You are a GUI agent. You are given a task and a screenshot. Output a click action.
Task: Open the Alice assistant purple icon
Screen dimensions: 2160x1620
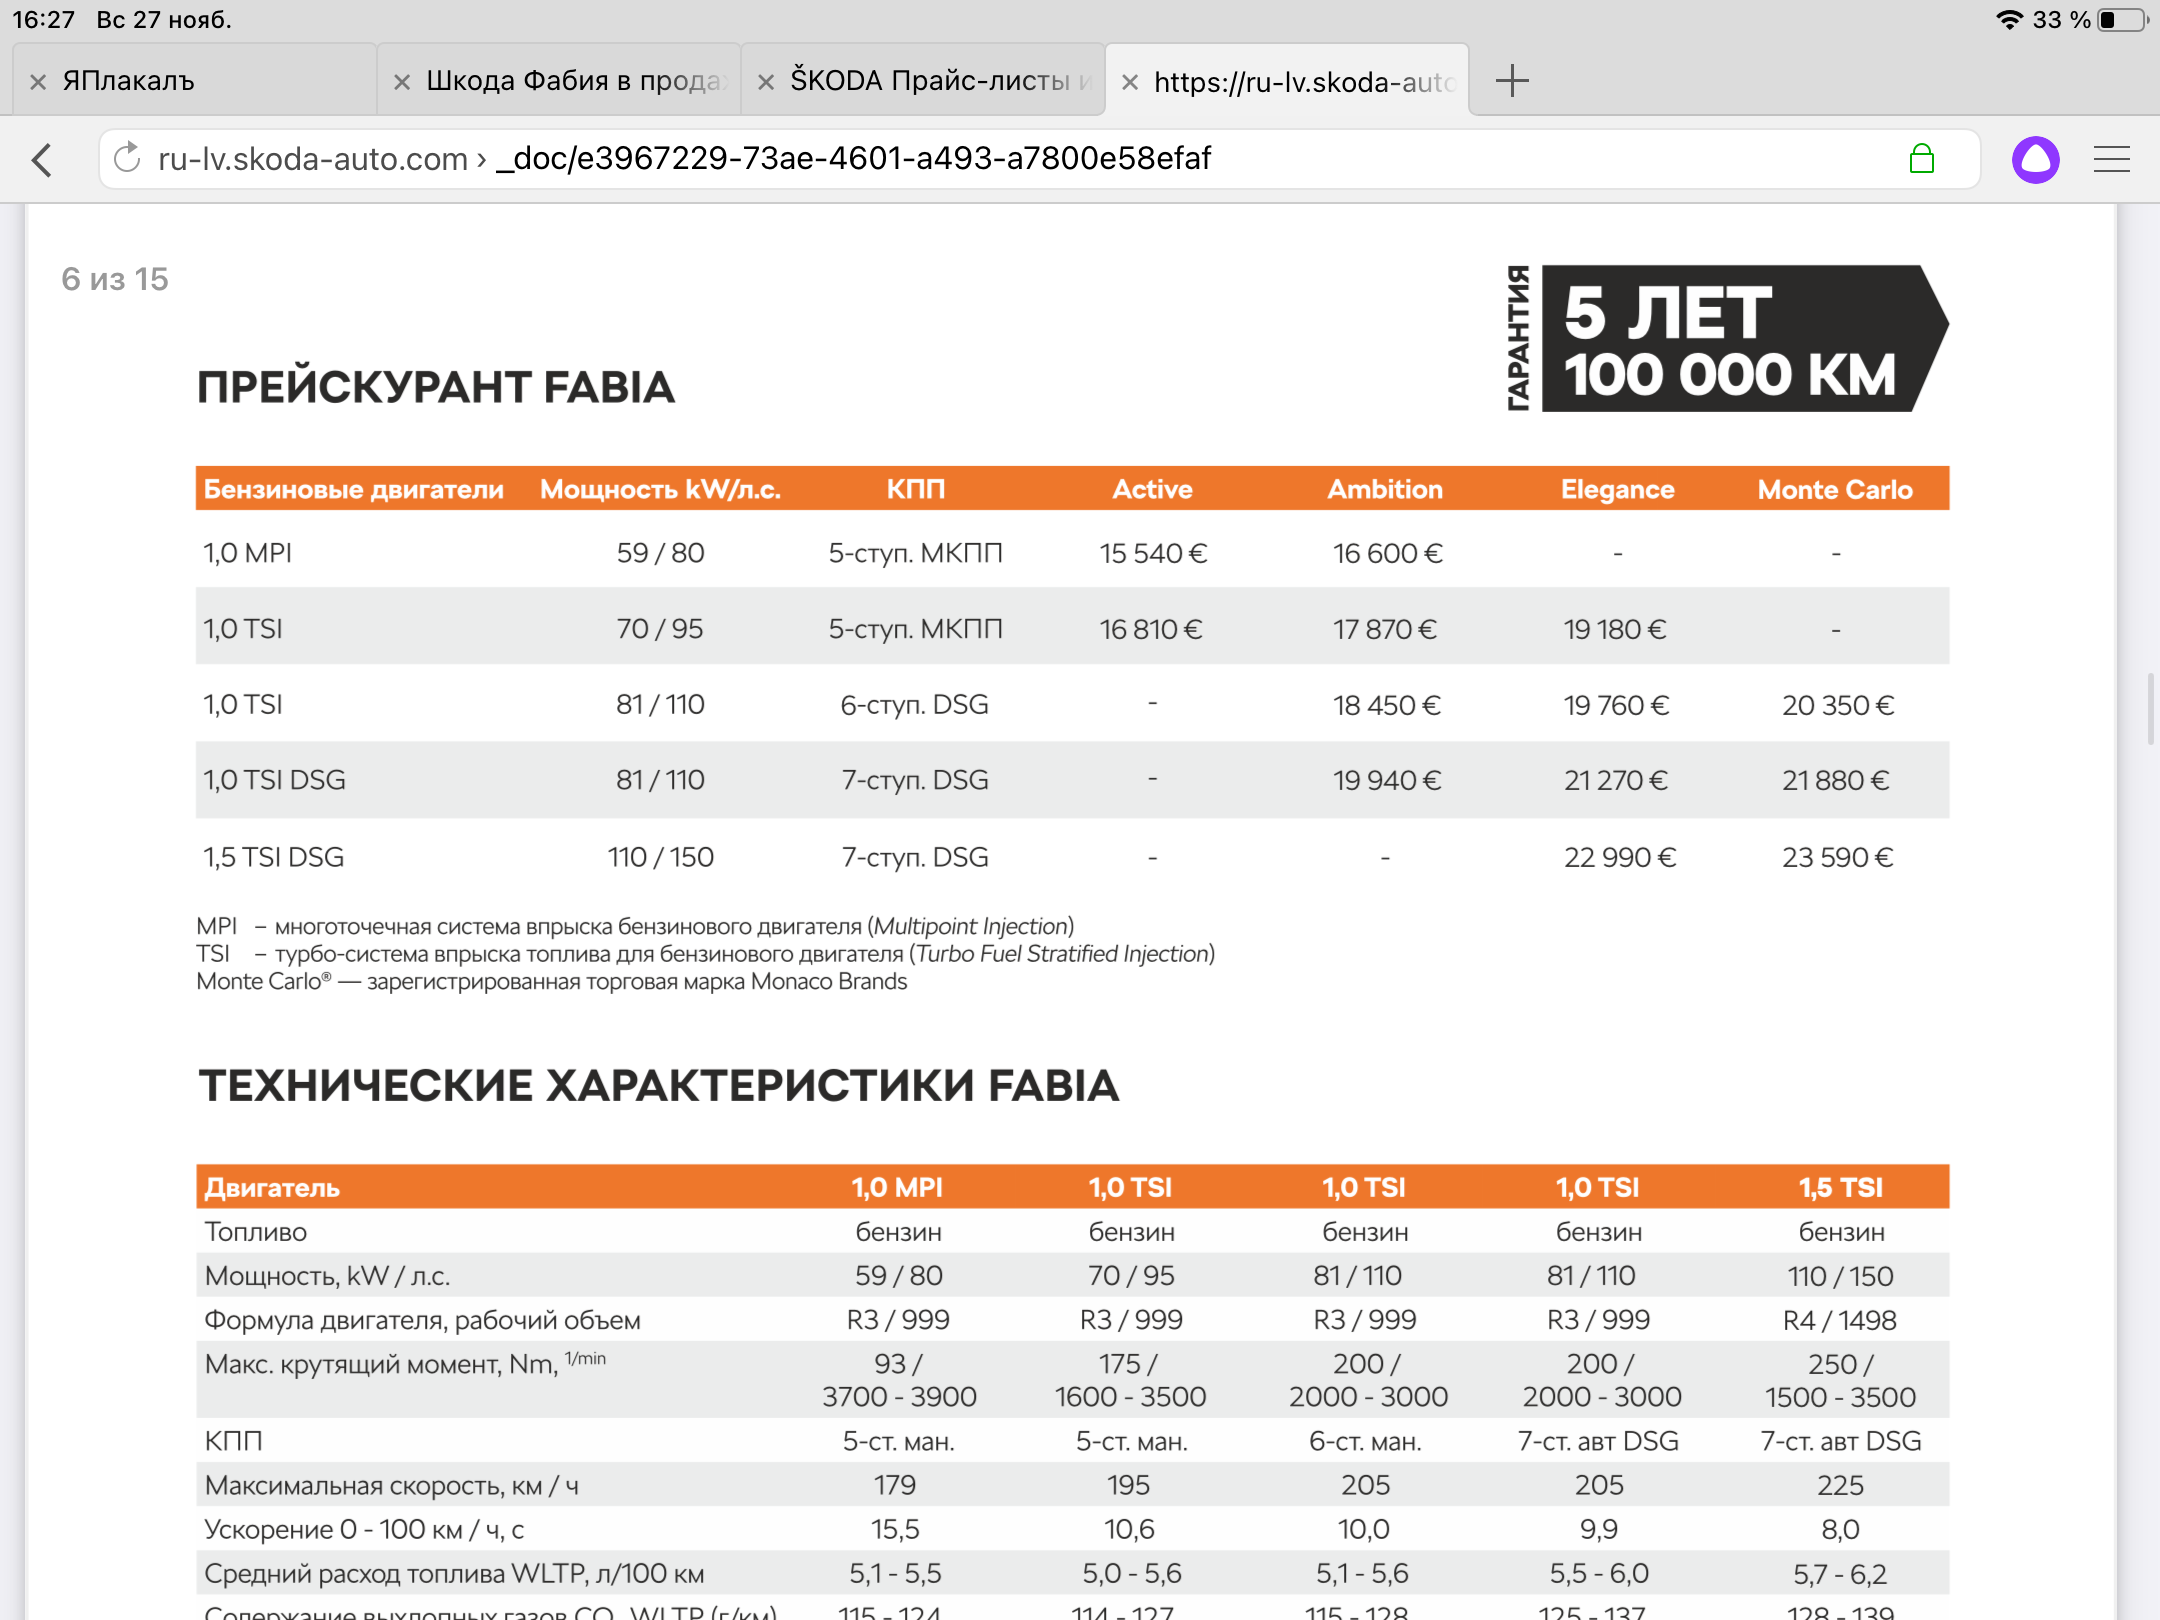pyautogui.click(x=2035, y=159)
